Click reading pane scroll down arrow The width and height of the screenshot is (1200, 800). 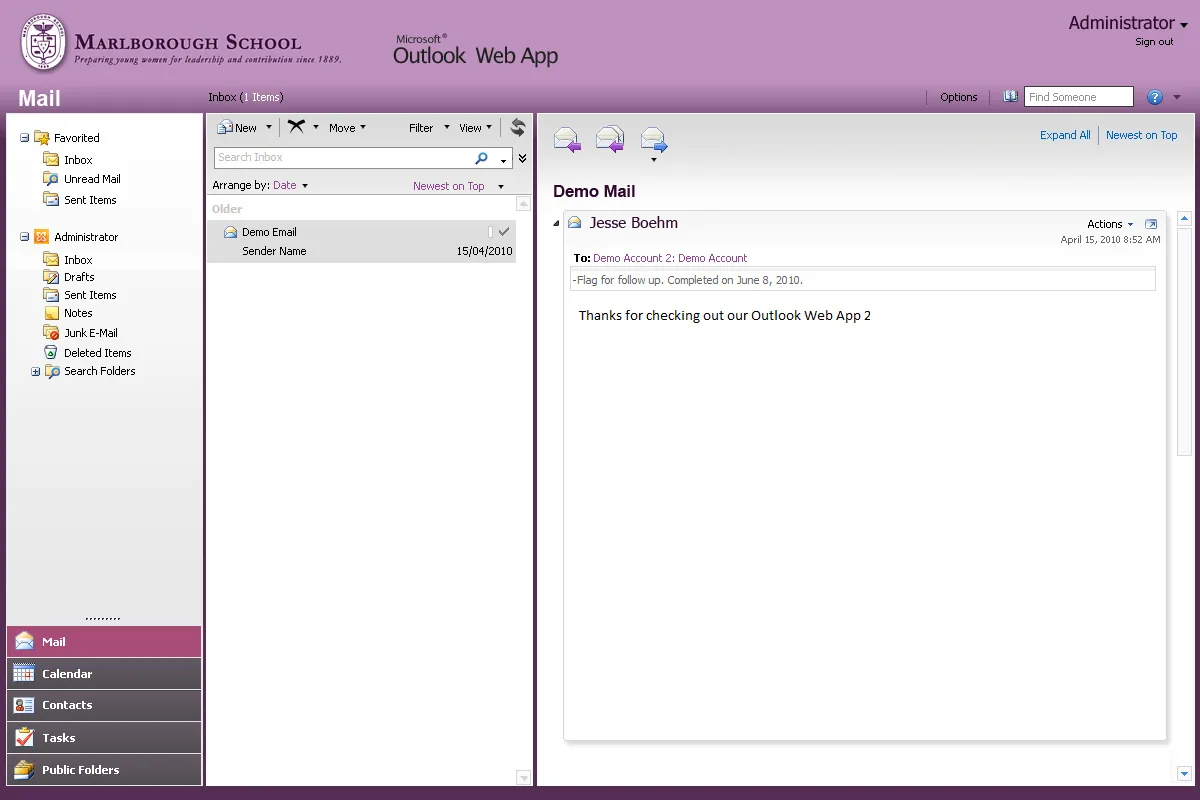1184,773
